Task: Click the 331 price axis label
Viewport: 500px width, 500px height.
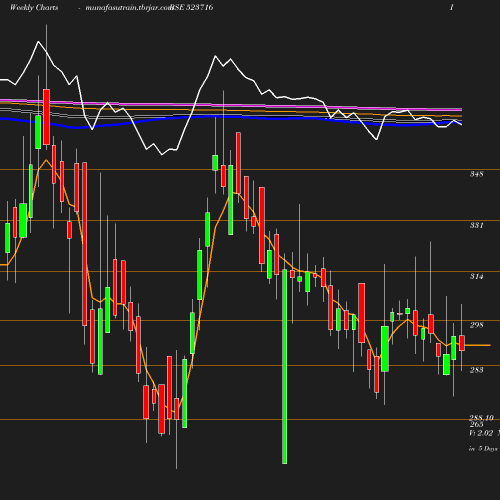Action: tap(476, 225)
